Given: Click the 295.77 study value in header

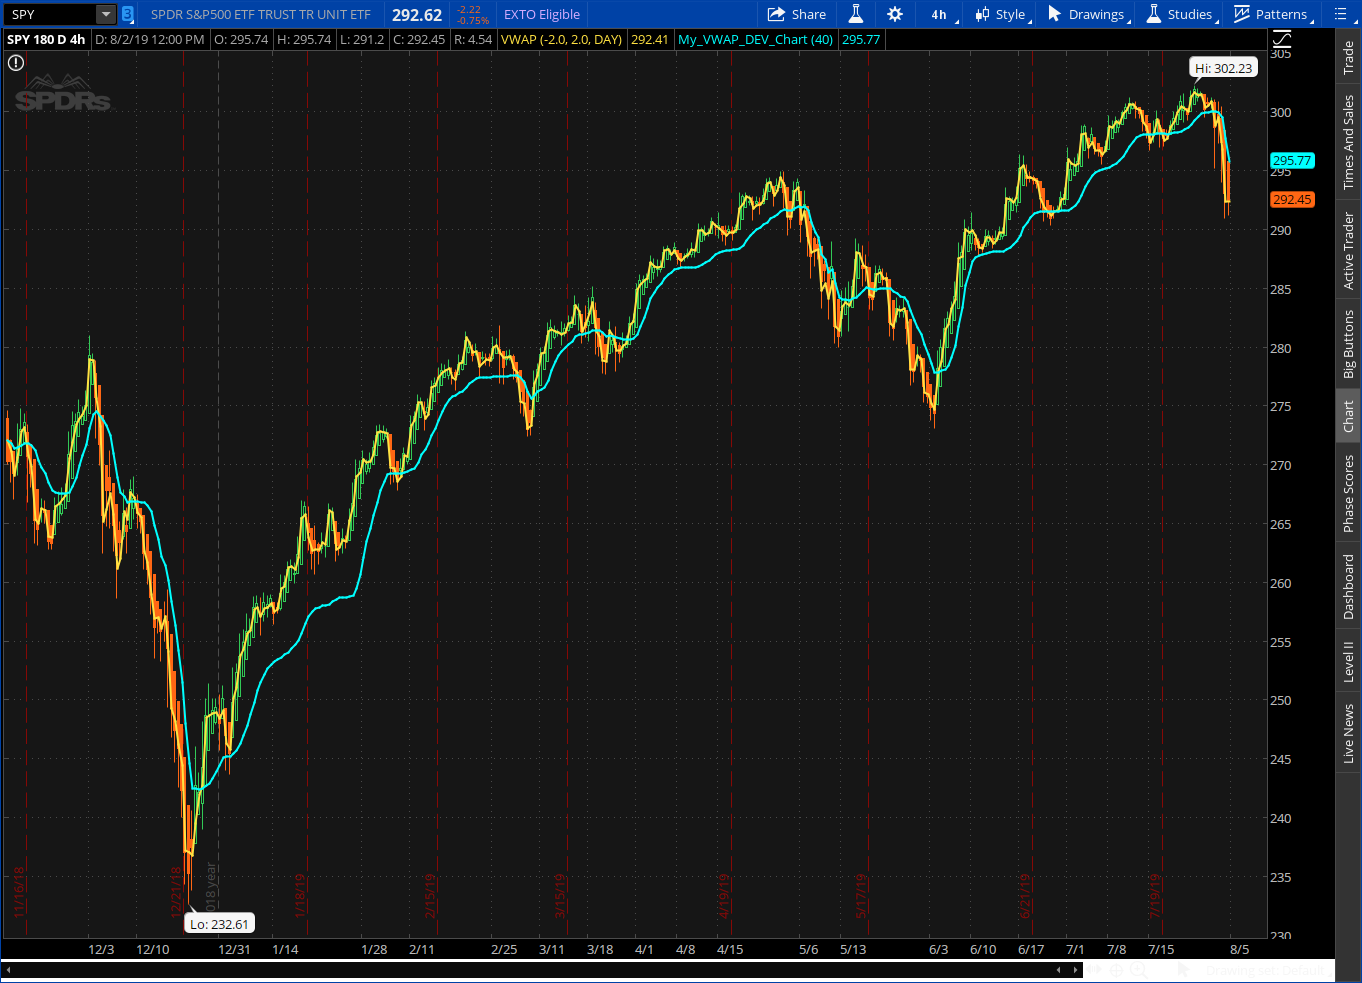Looking at the screenshot, I should point(861,40).
